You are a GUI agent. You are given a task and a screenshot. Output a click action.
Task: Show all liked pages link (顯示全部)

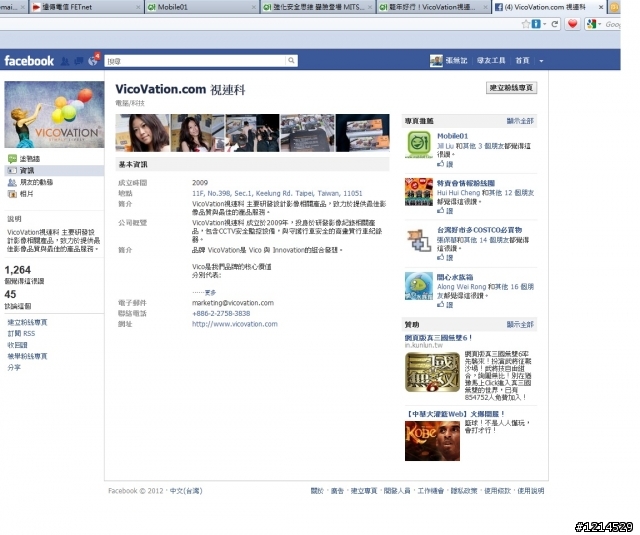coord(520,121)
